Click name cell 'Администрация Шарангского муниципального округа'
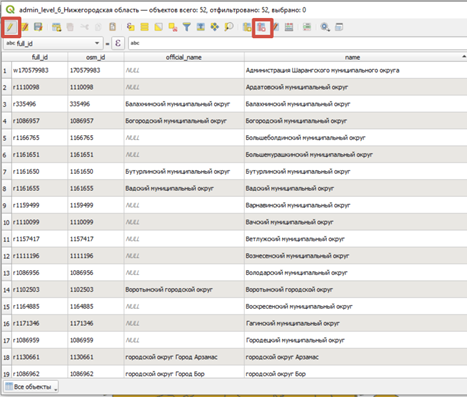467x397 pixels. coord(355,70)
